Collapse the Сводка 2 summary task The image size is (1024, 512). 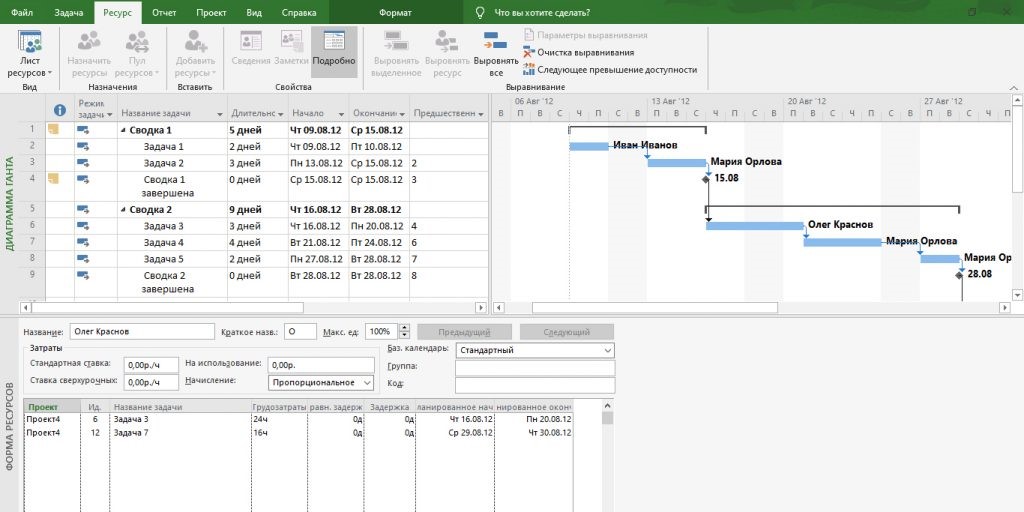123,210
